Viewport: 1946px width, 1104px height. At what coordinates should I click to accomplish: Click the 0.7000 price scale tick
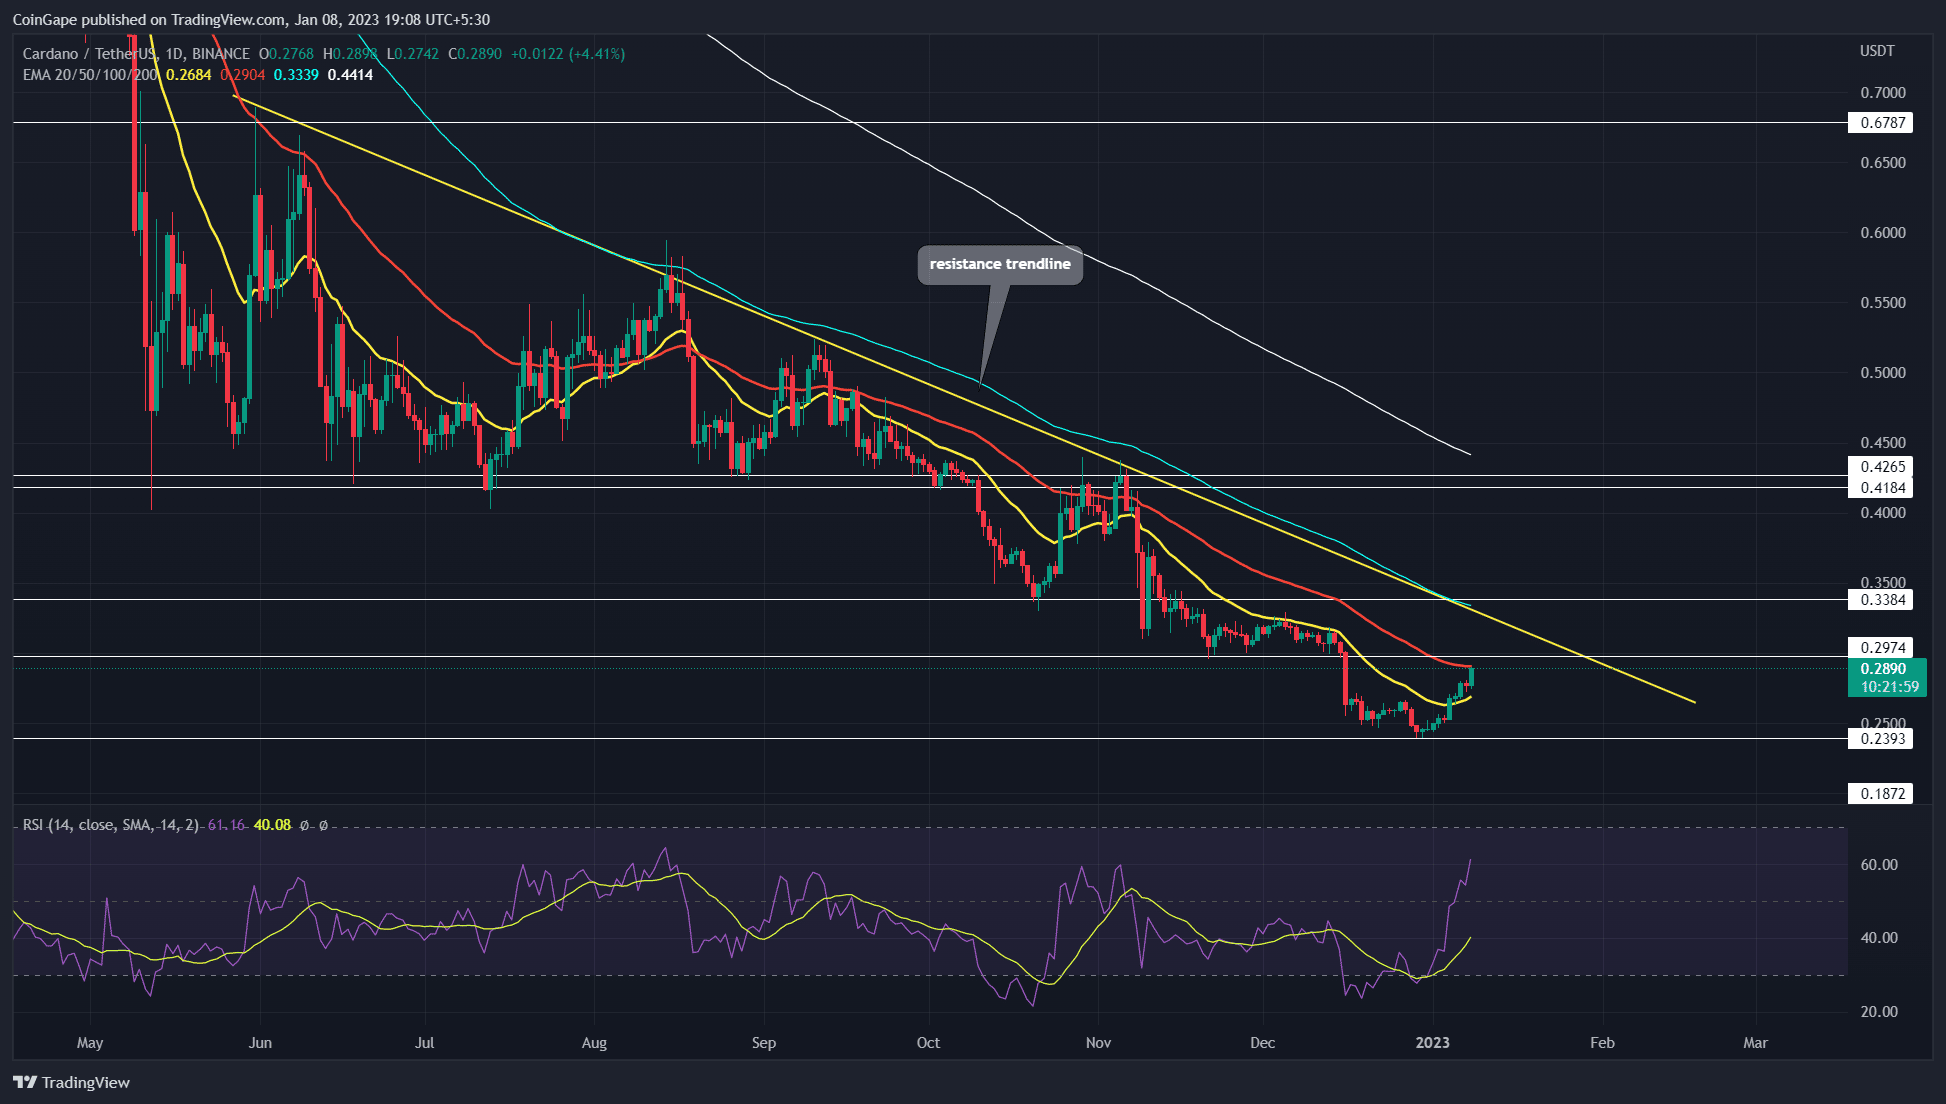(1883, 93)
